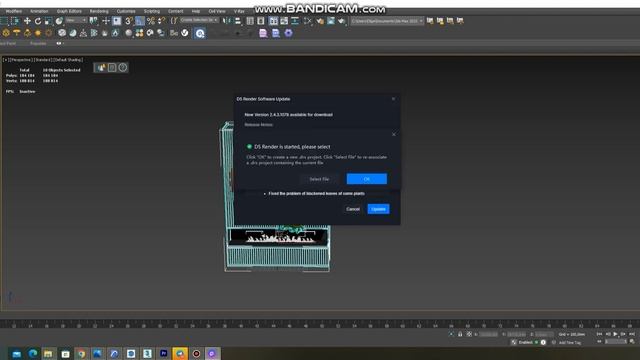Go to the end frame
The height and width of the screenshot is (360, 640).
pos(631,334)
